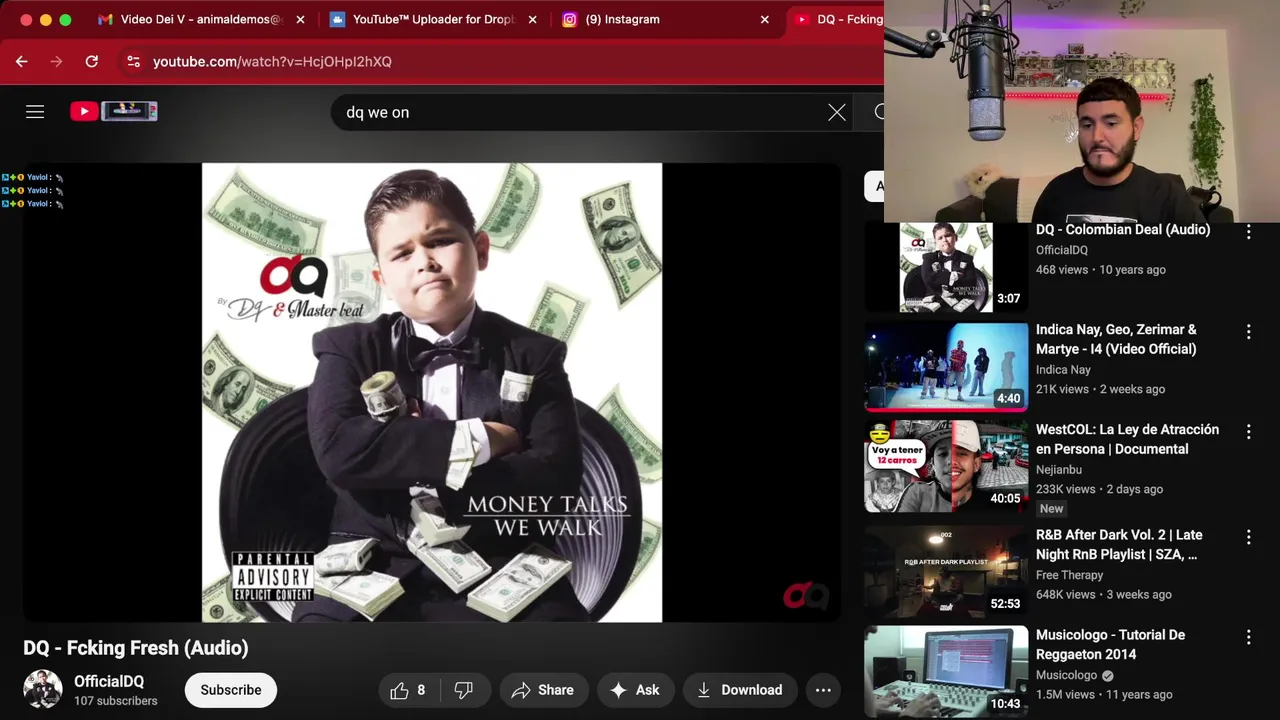Viewport: 1280px width, 720px height.
Task: Clear the search box with X
Action: pyautogui.click(x=837, y=112)
